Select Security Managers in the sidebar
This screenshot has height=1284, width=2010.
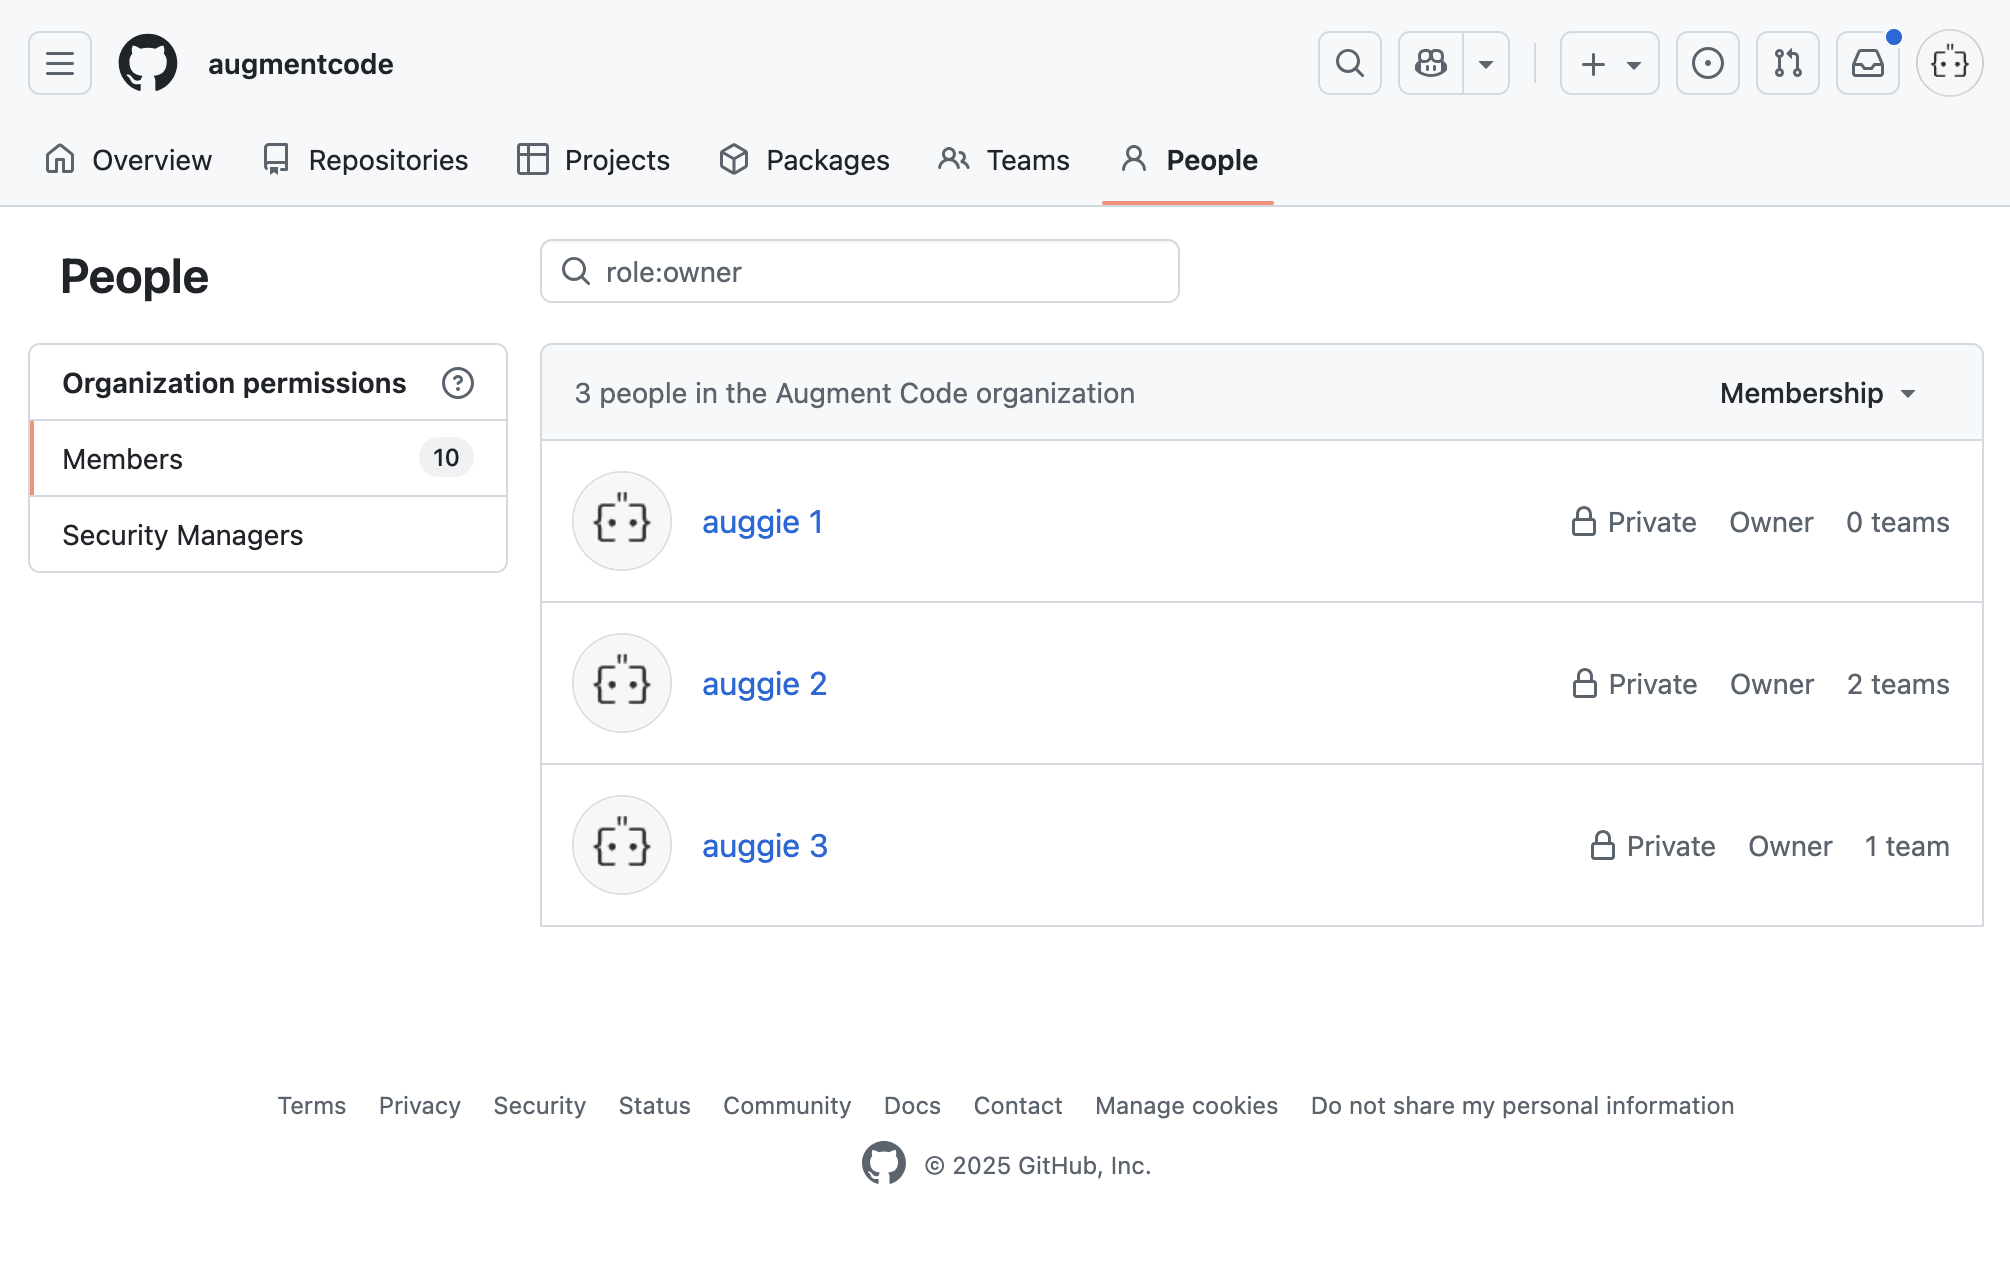click(268, 535)
